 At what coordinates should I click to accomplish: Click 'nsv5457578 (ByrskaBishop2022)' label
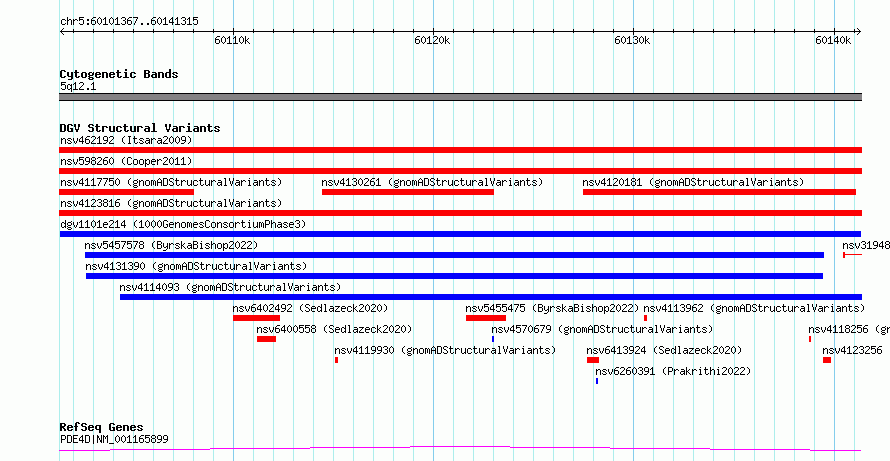coord(171,245)
